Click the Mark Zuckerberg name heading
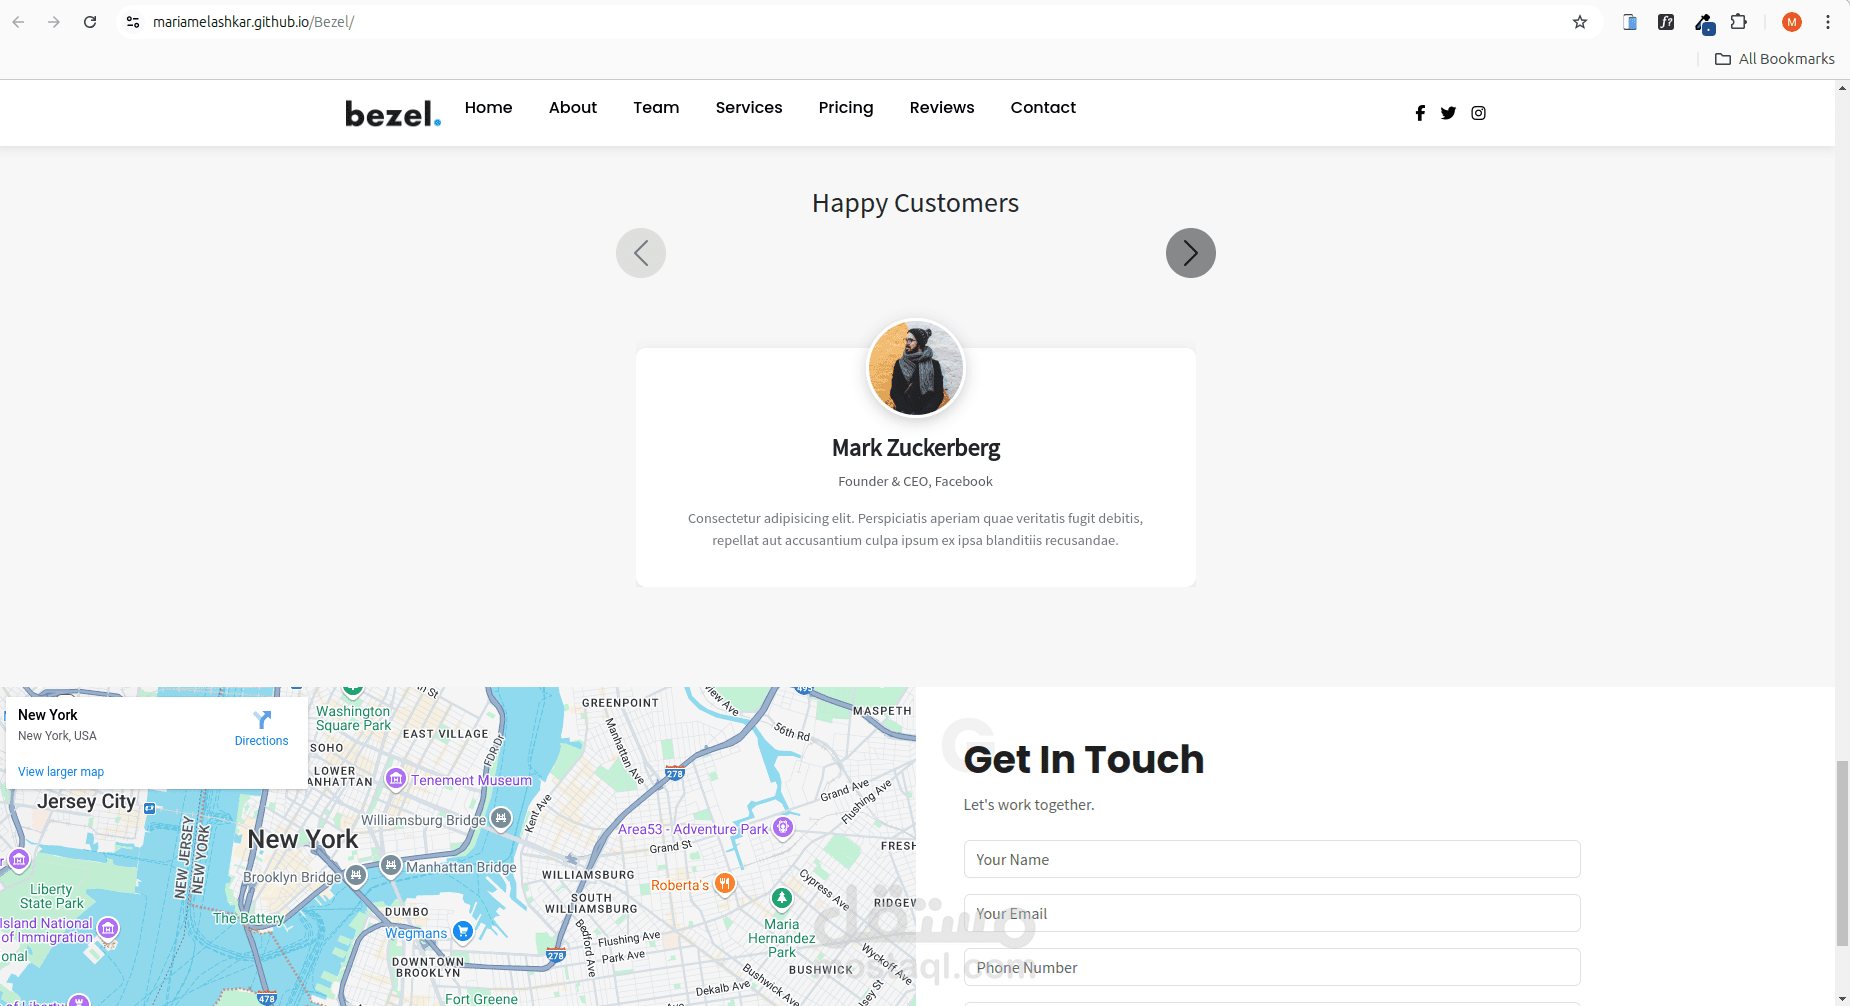The height and width of the screenshot is (1006, 1850). coord(916,448)
